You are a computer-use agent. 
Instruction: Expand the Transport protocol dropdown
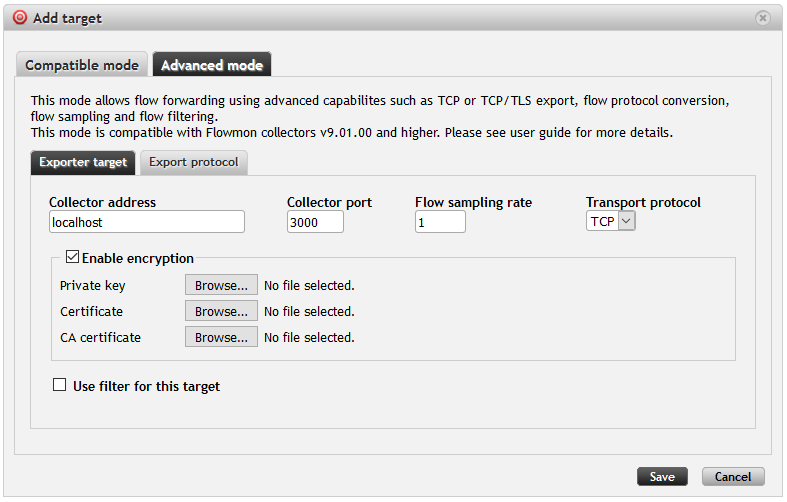tap(611, 222)
